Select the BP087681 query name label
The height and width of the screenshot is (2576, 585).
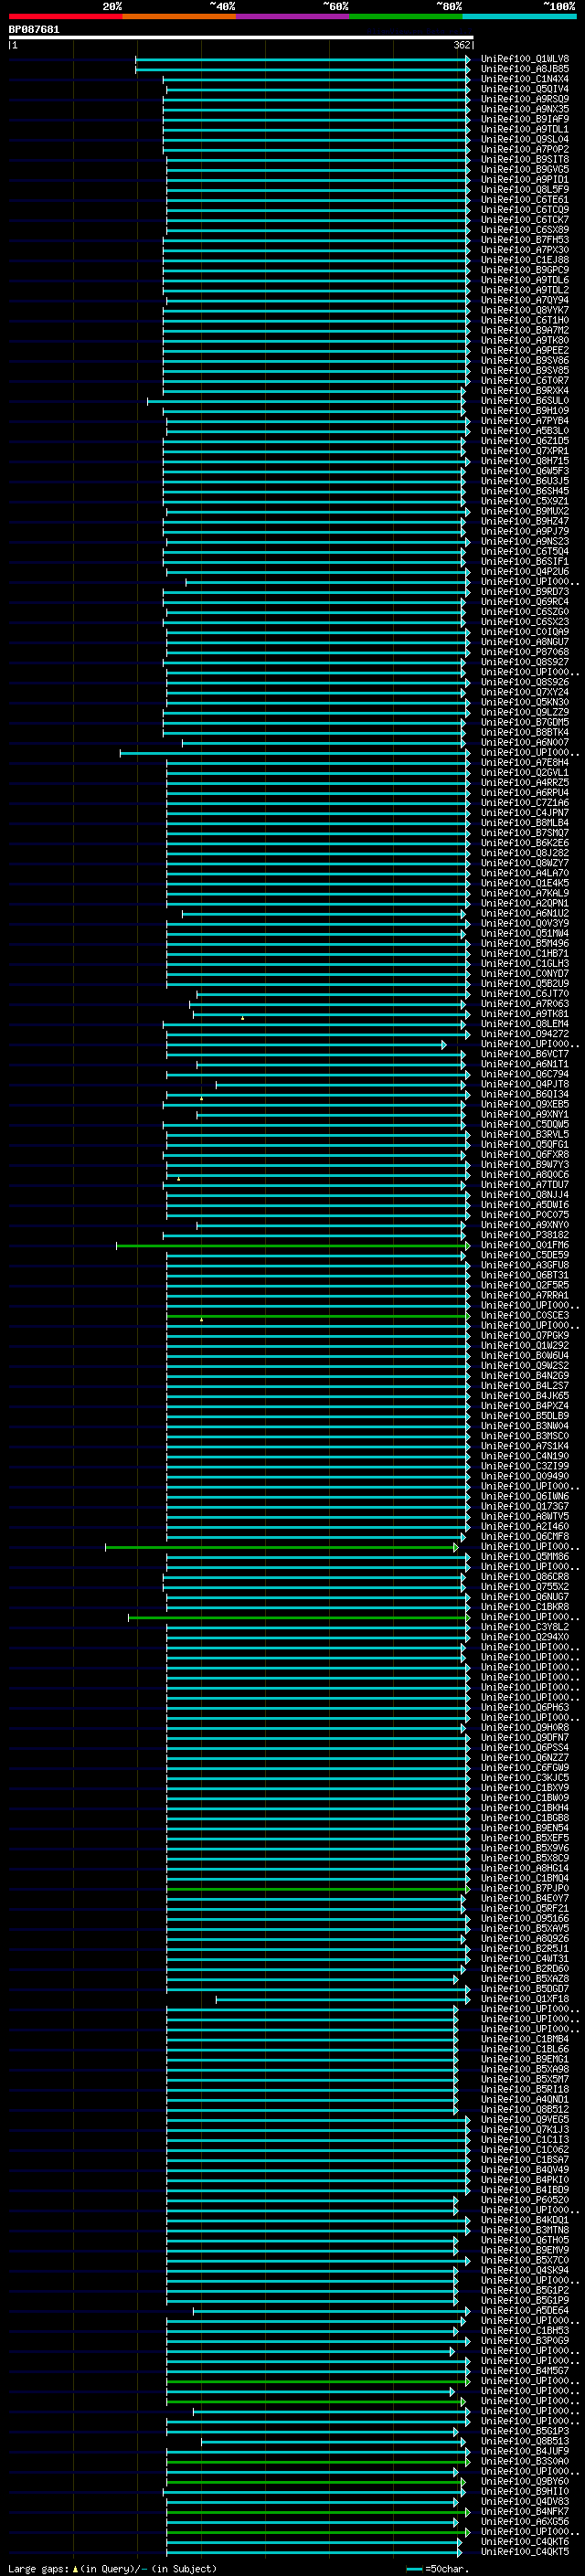pyautogui.click(x=34, y=29)
